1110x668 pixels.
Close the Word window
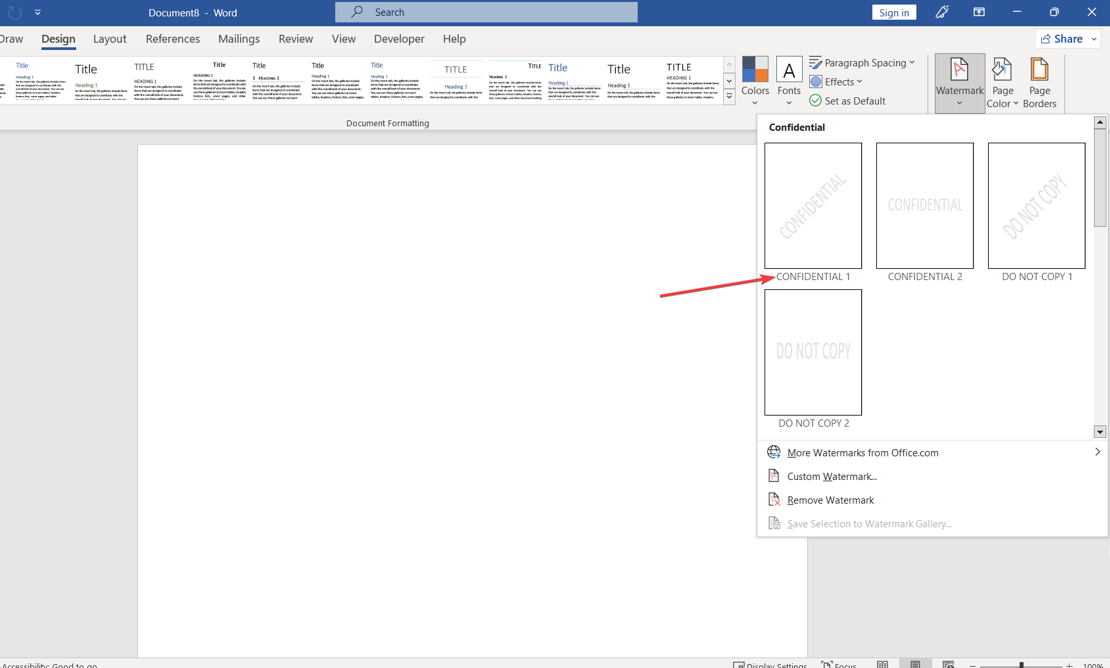click(1092, 12)
